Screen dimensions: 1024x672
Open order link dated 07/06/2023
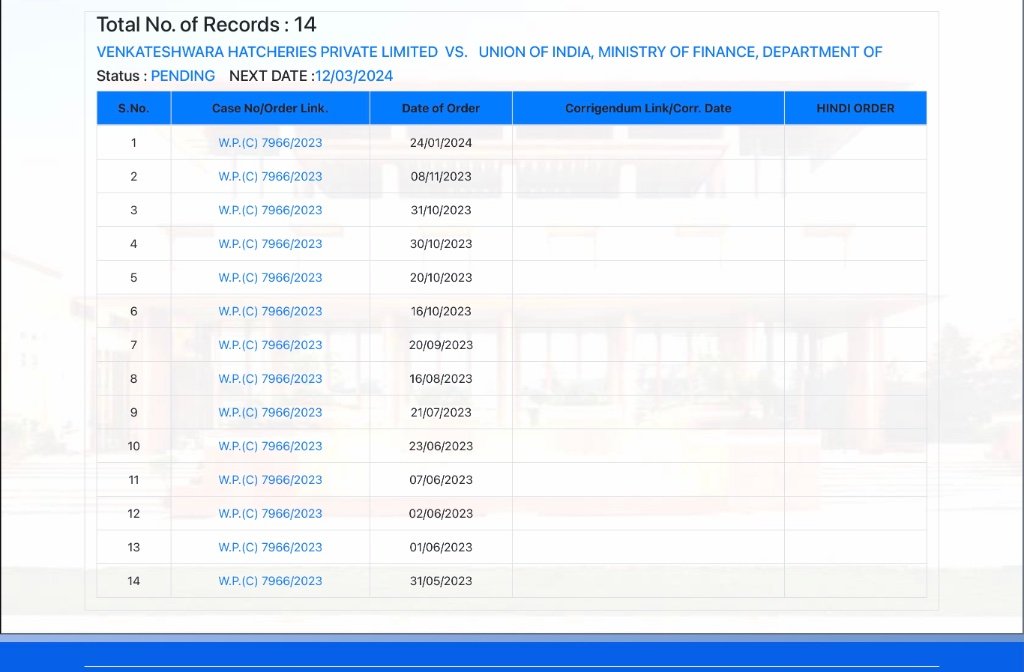coord(270,480)
